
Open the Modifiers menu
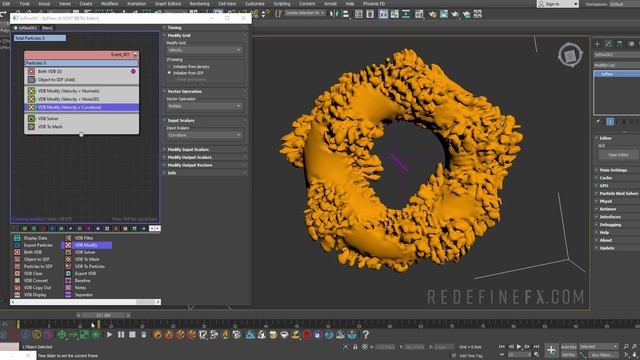point(109,4)
